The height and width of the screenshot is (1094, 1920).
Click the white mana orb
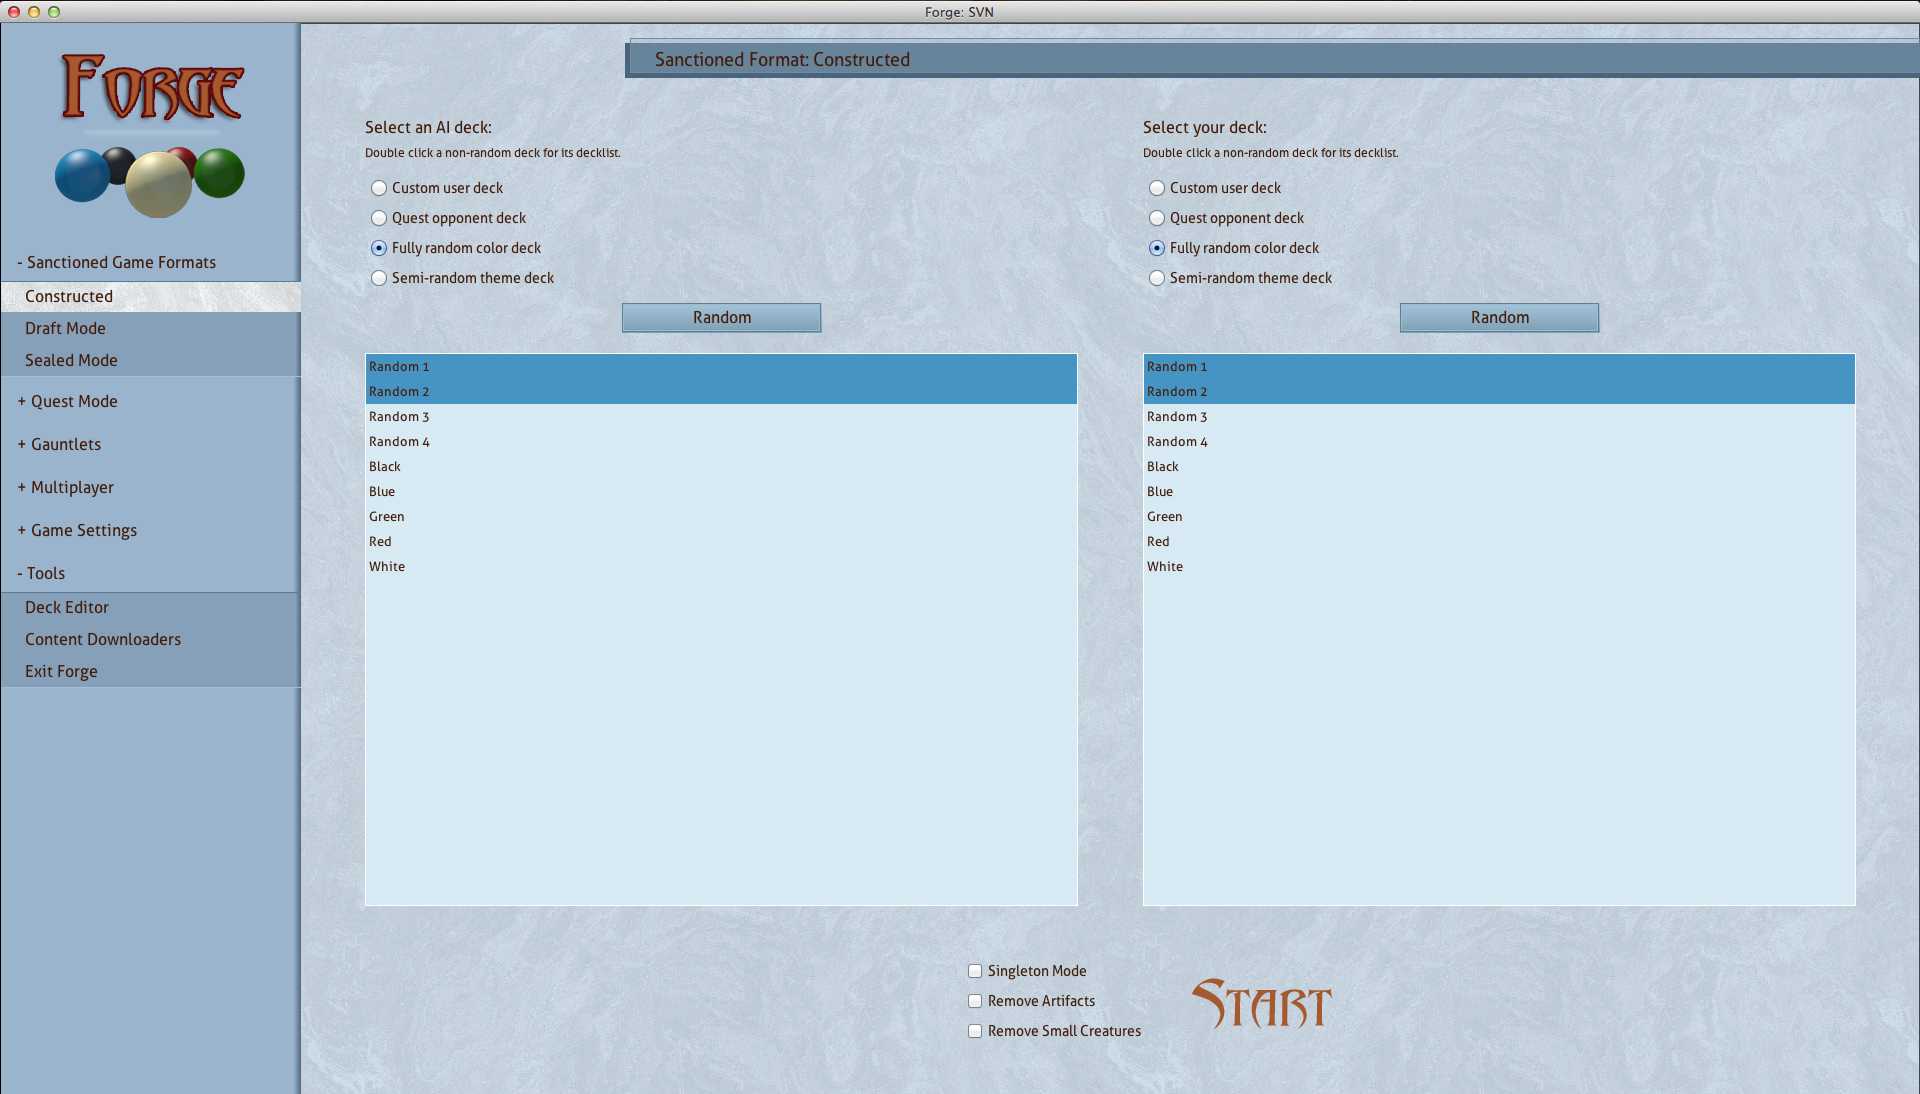[x=158, y=184]
